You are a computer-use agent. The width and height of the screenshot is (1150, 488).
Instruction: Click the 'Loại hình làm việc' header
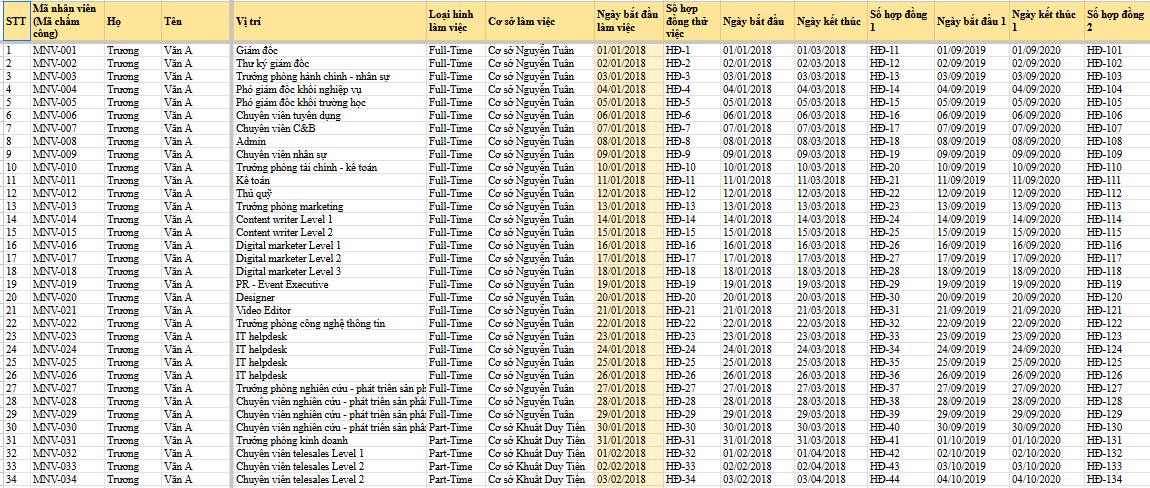tap(456, 21)
